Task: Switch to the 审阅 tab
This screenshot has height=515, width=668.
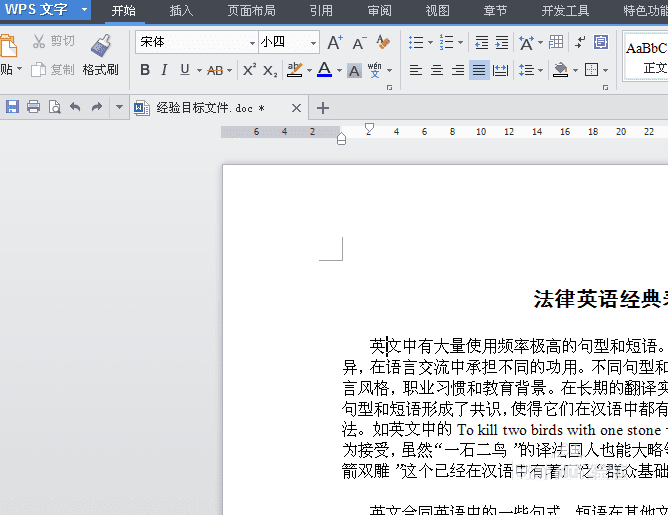Action: (379, 11)
